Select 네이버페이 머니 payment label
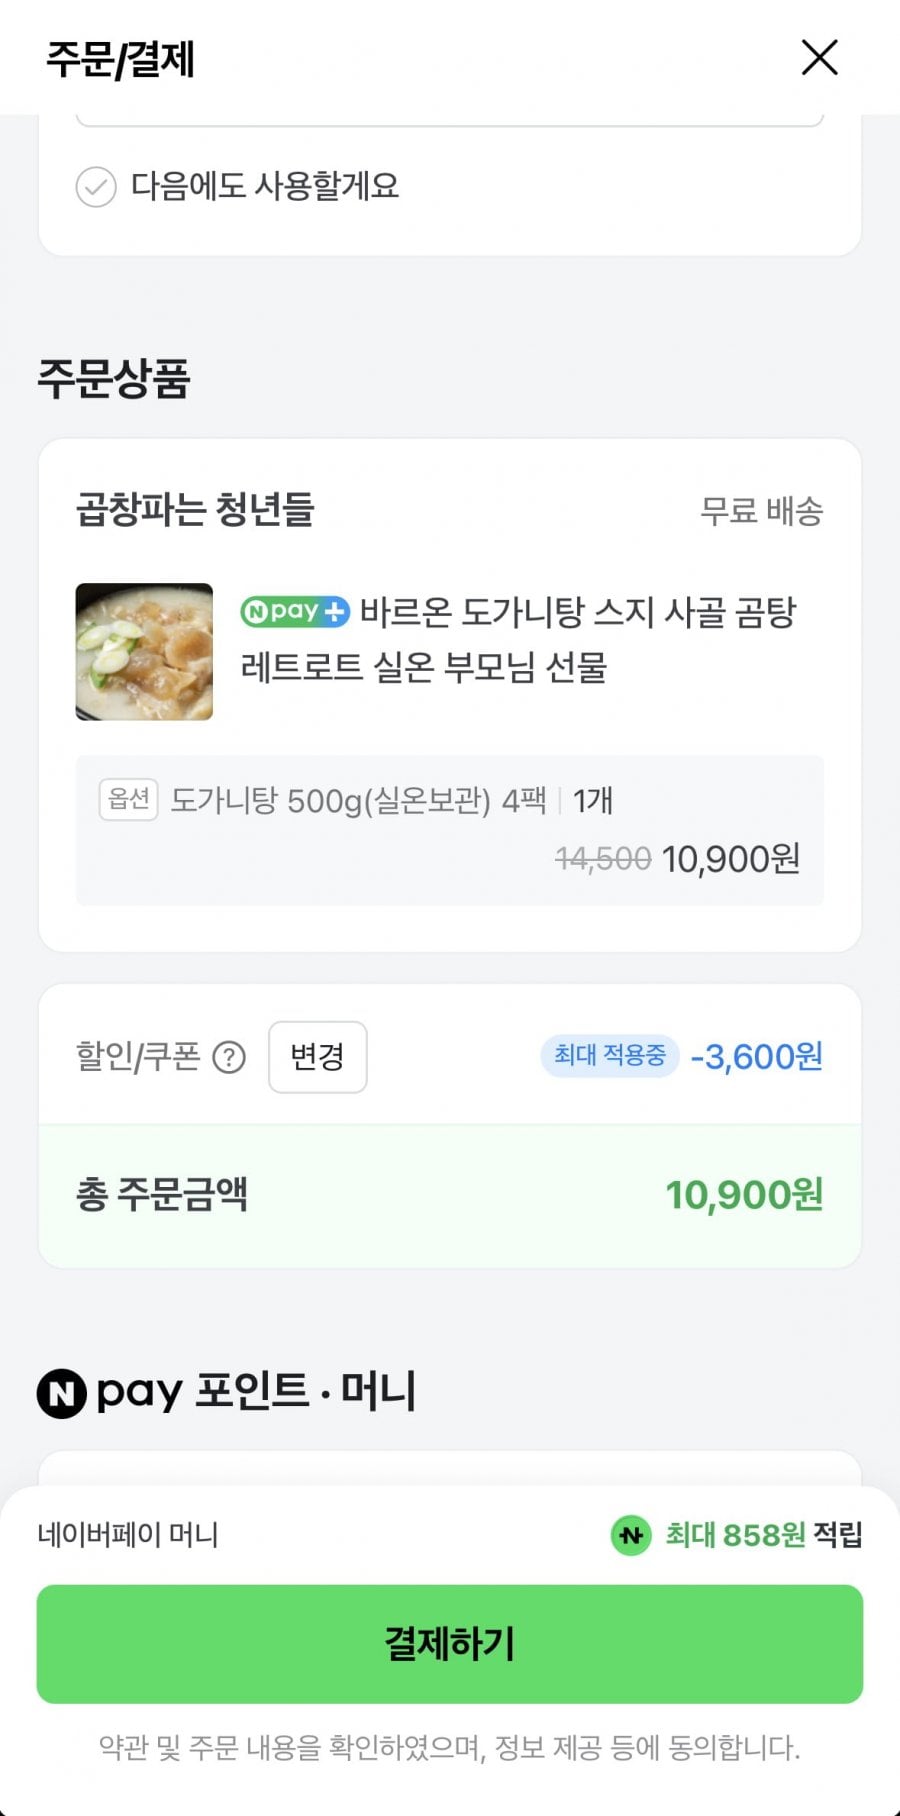 click(x=128, y=1535)
